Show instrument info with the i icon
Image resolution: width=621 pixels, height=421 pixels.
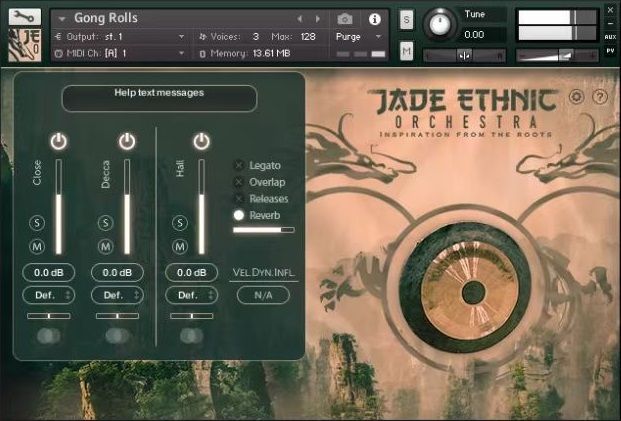(374, 19)
